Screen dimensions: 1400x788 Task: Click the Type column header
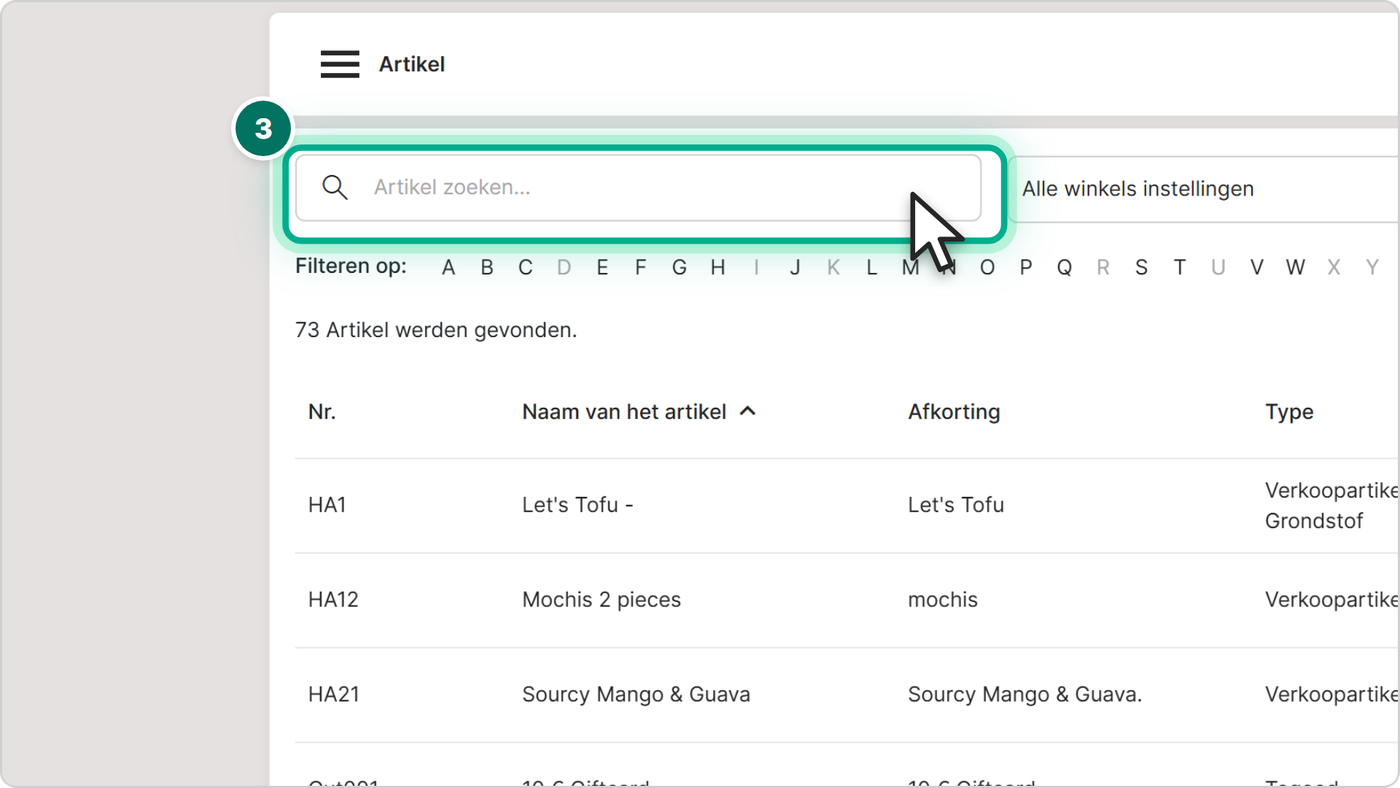tap(1289, 411)
